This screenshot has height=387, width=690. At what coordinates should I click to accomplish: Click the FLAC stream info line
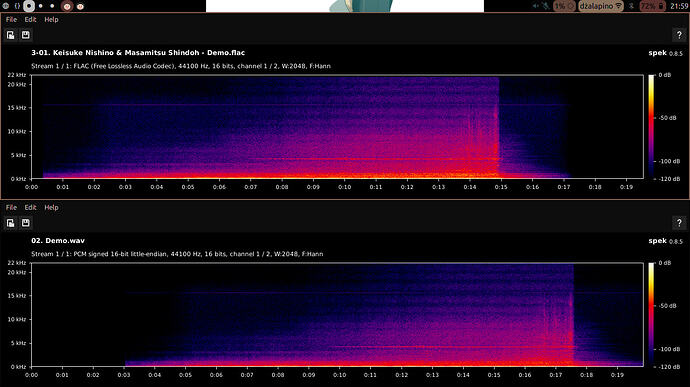click(x=181, y=66)
